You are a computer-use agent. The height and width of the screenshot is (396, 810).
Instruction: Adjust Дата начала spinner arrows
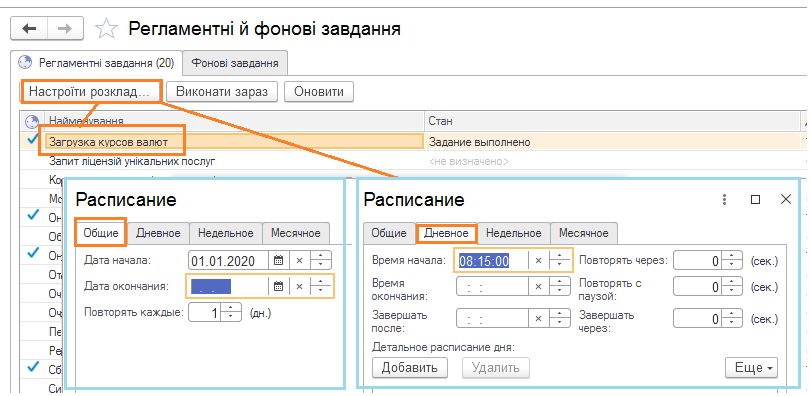click(321, 261)
